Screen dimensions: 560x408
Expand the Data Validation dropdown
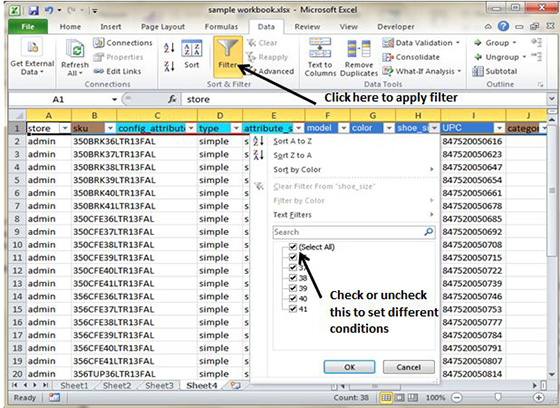458,43
